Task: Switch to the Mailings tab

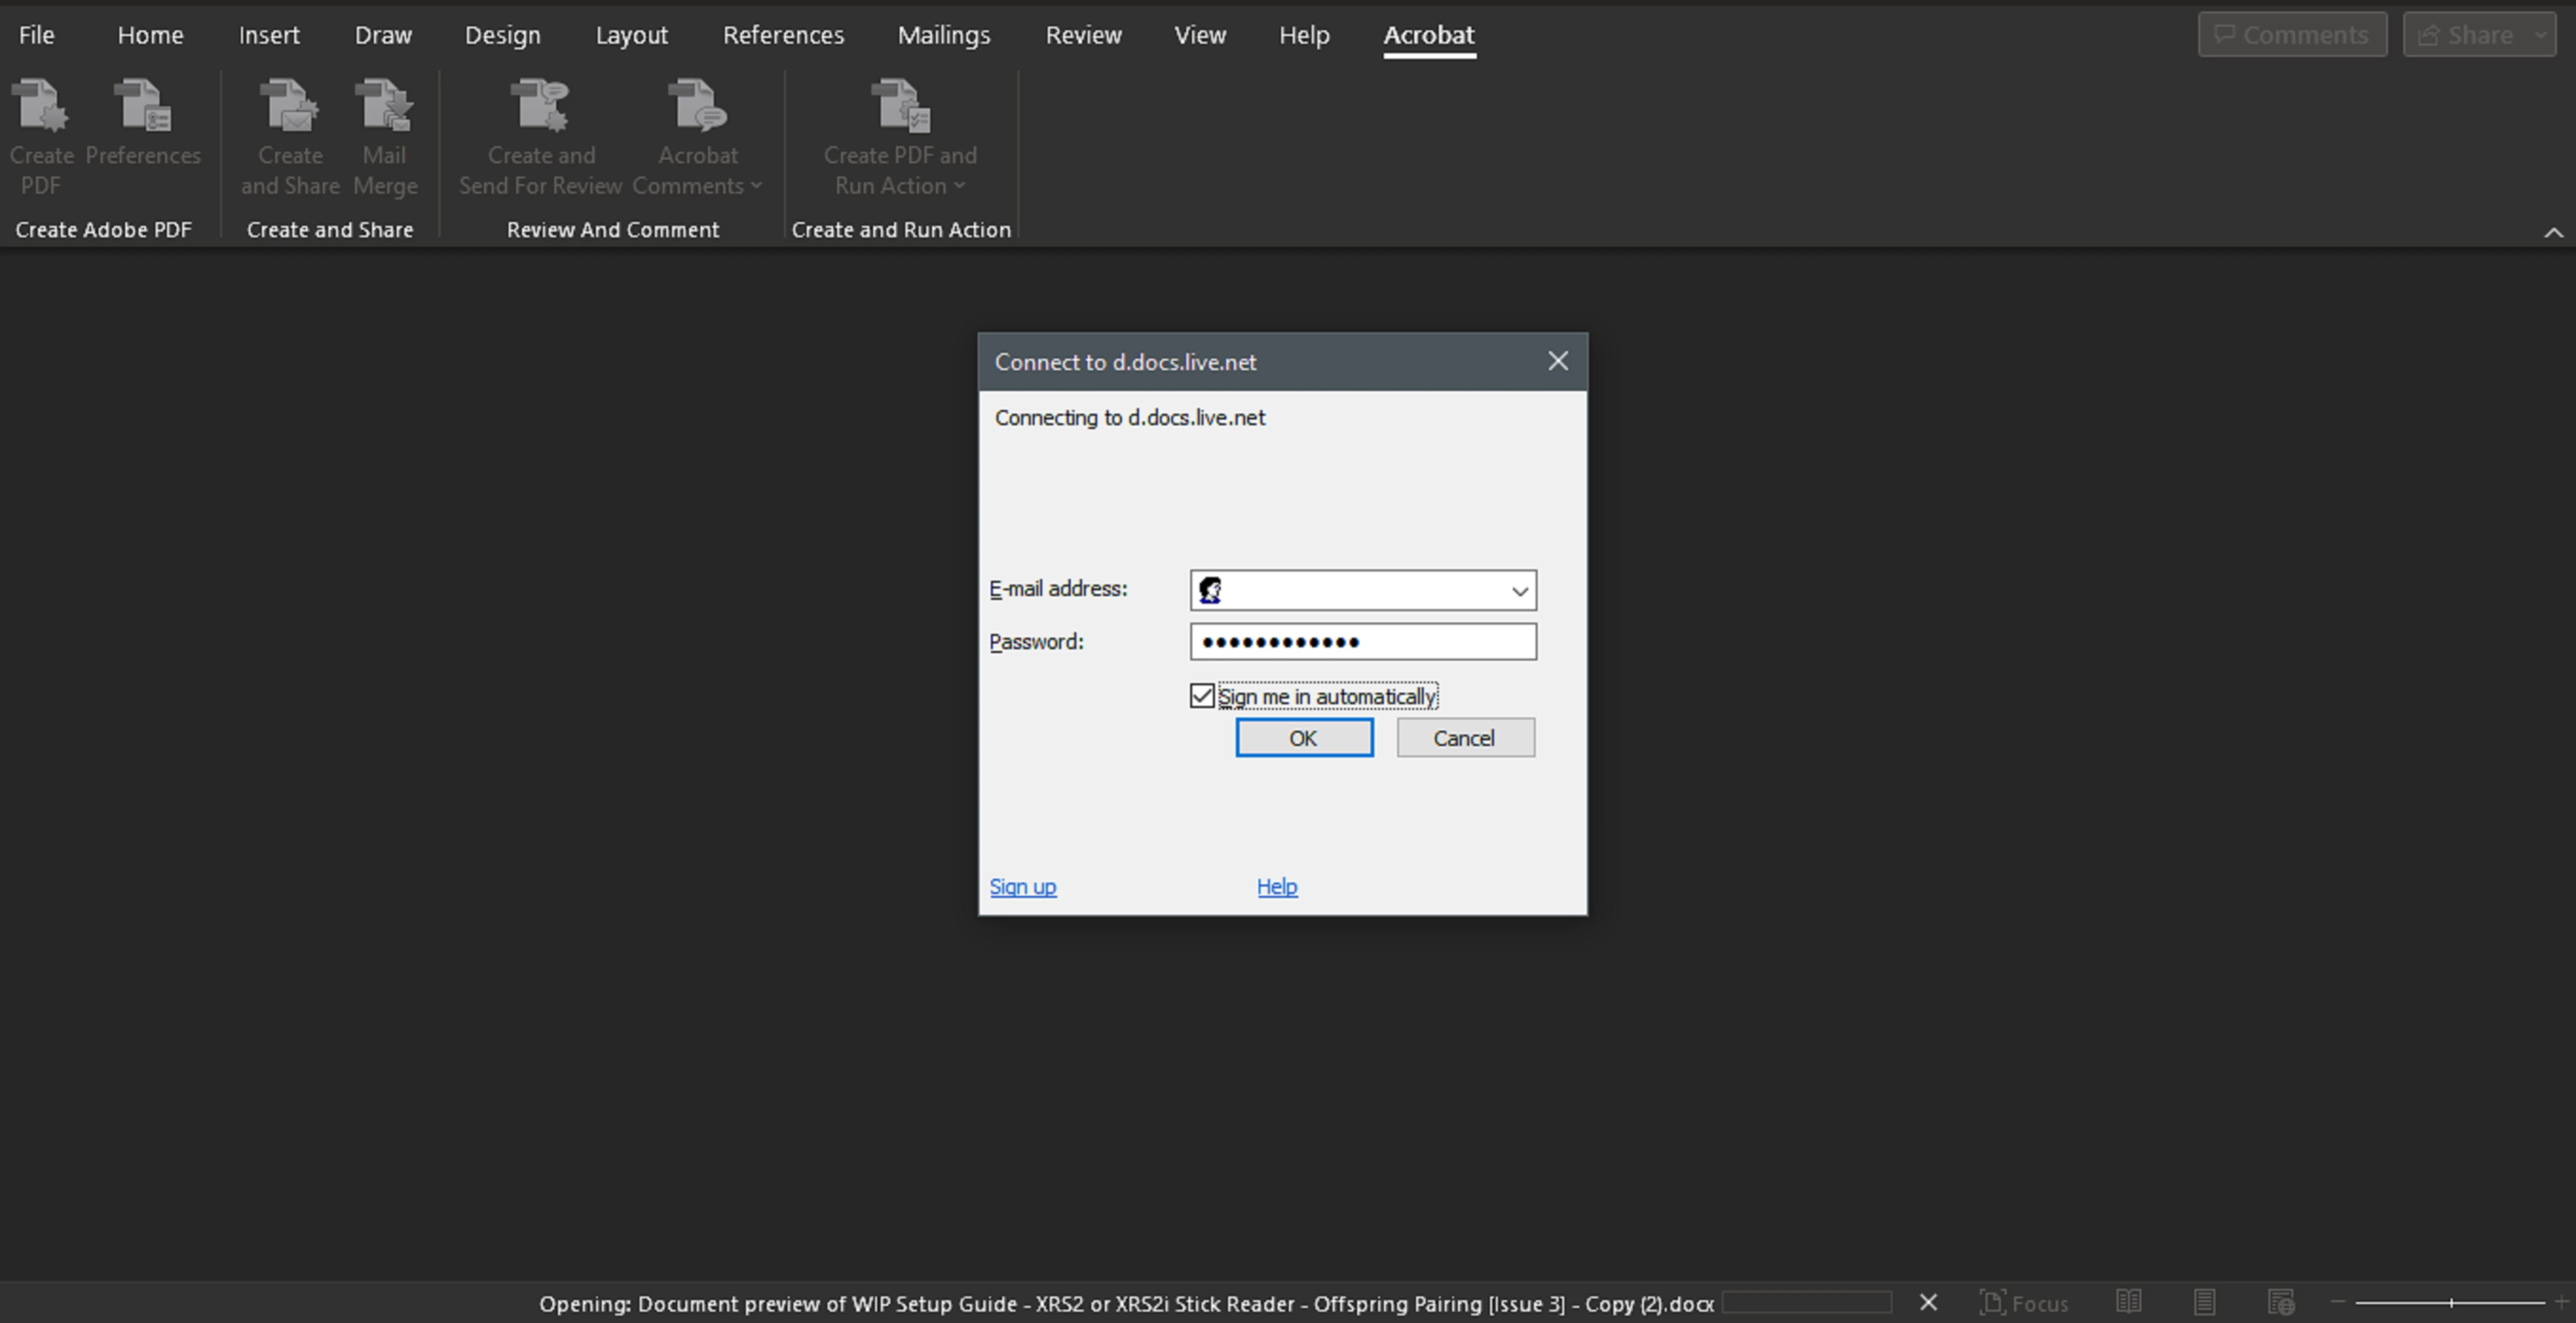Action: (943, 35)
